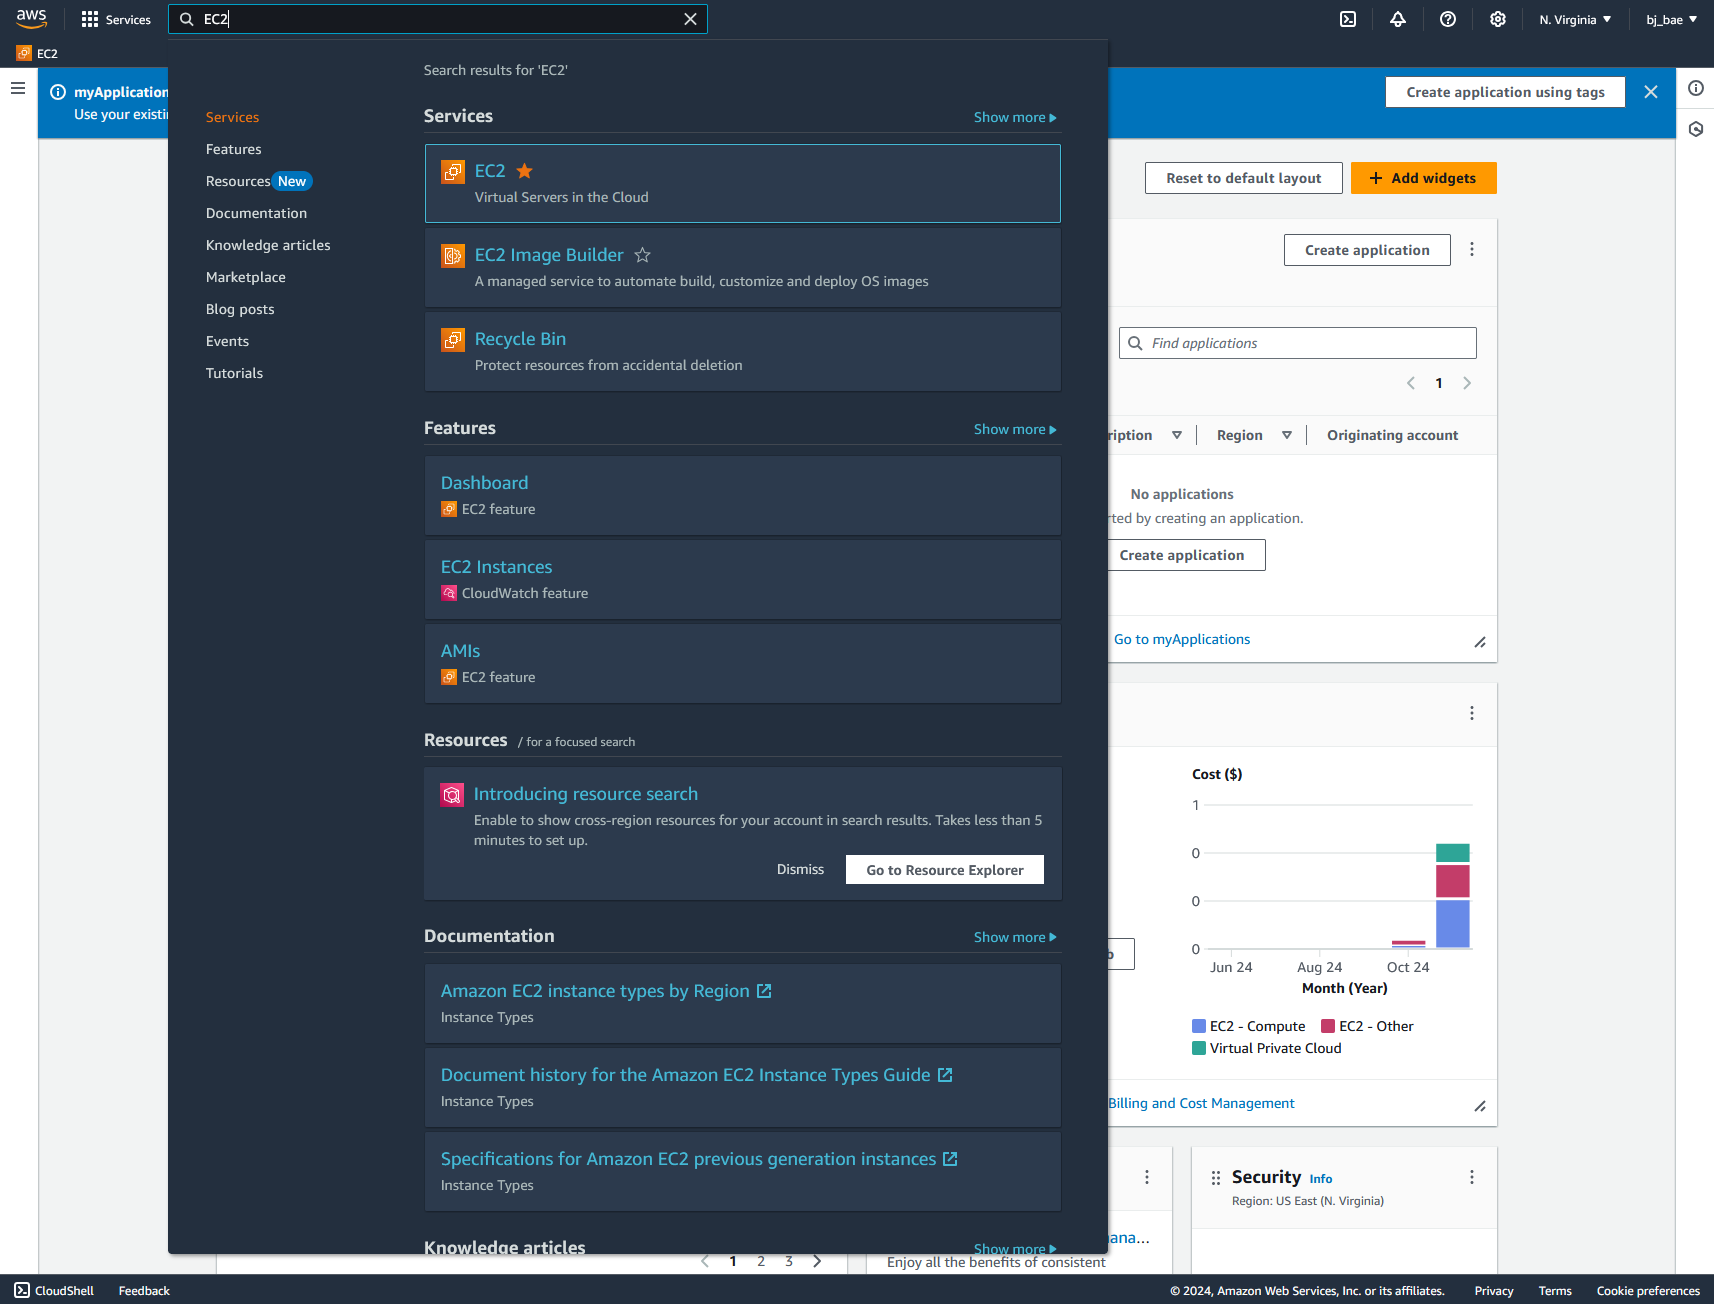The height and width of the screenshot is (1304, 1714).
Task: Open the N. Virginia region dropdown
Action: (x=1574, y=19)
